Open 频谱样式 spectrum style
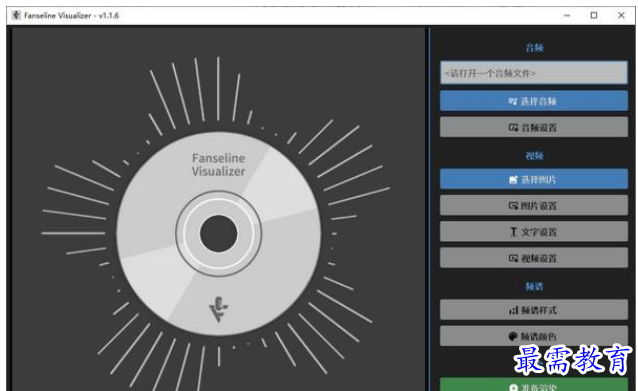Screen dimensions: 638x391 point(533,310)
